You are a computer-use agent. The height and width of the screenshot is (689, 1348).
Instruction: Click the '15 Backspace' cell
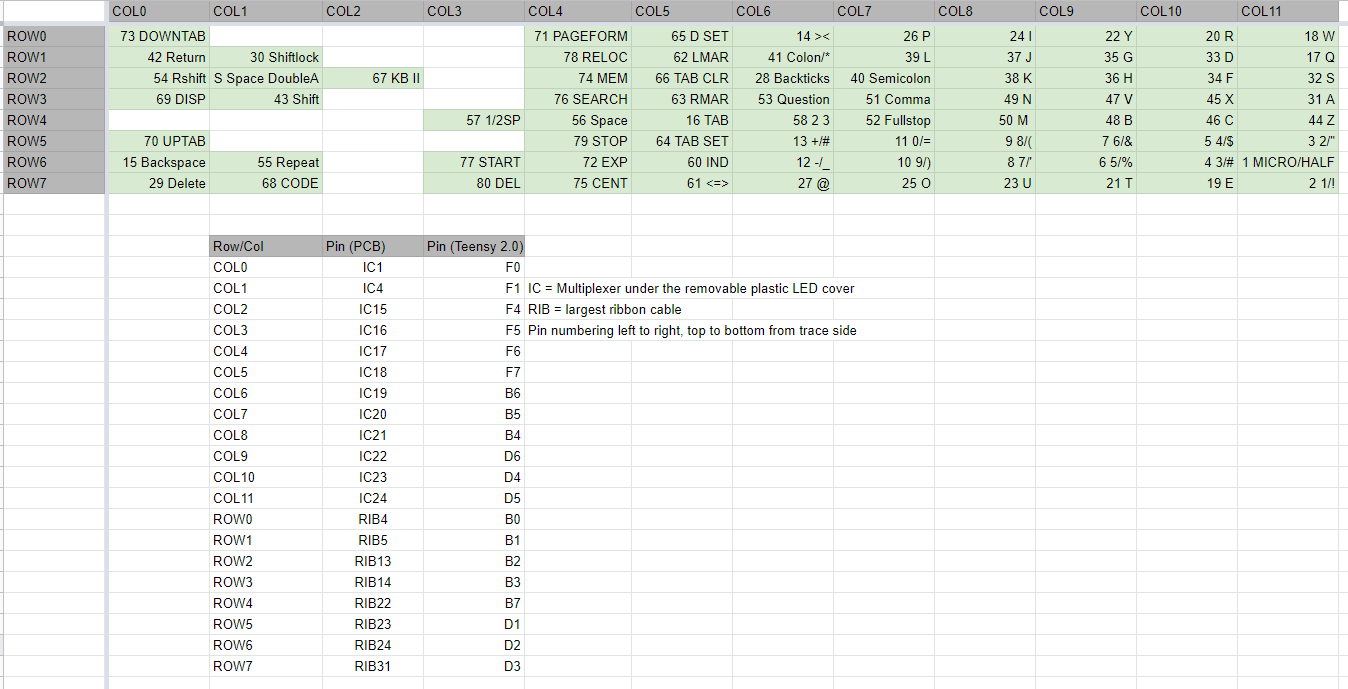[158, 162]
